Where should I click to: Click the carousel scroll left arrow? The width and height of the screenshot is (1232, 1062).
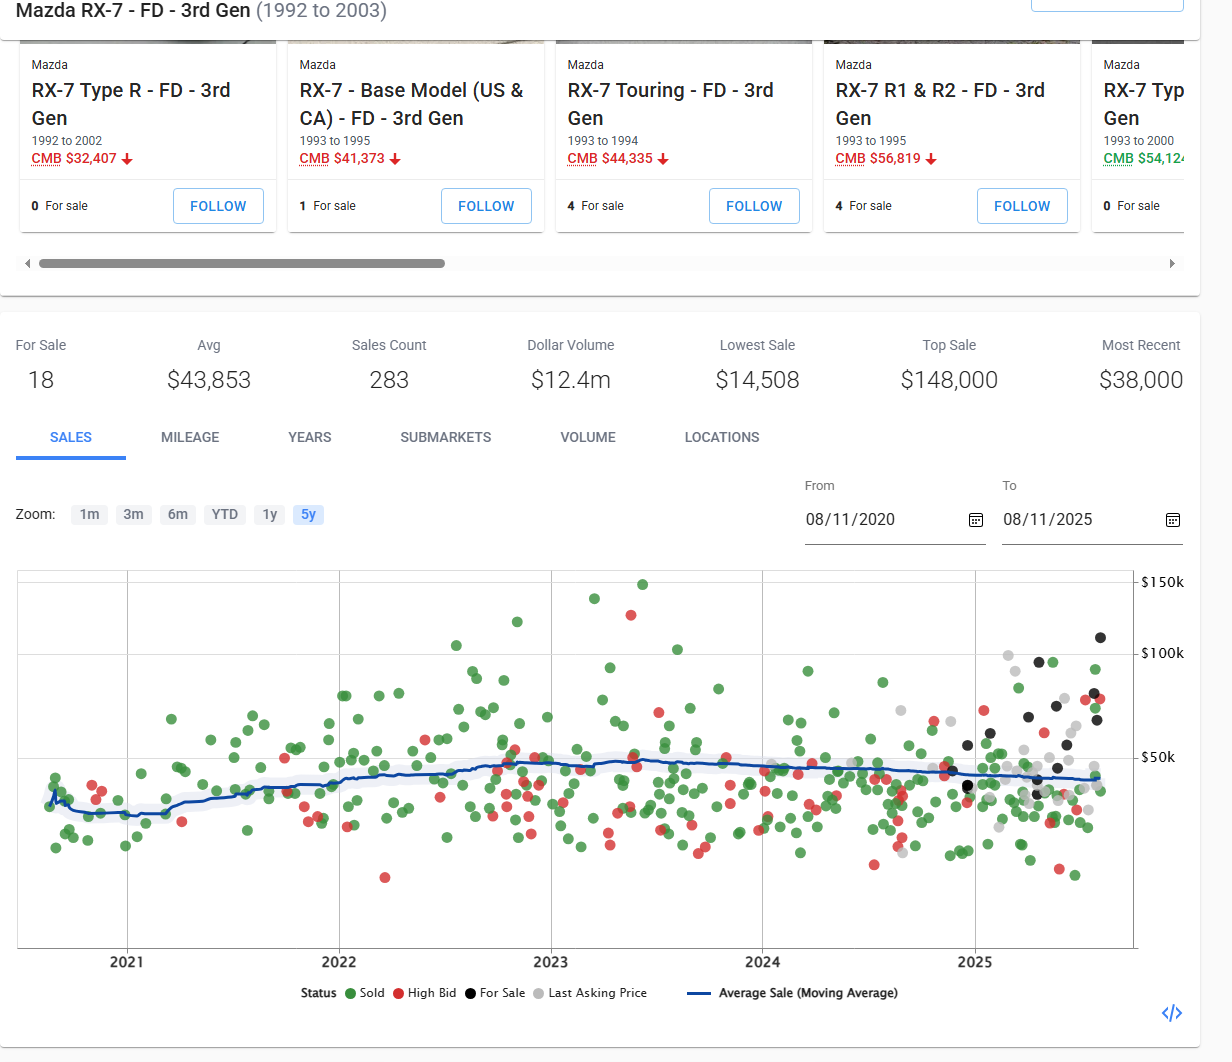click(28, 264)
